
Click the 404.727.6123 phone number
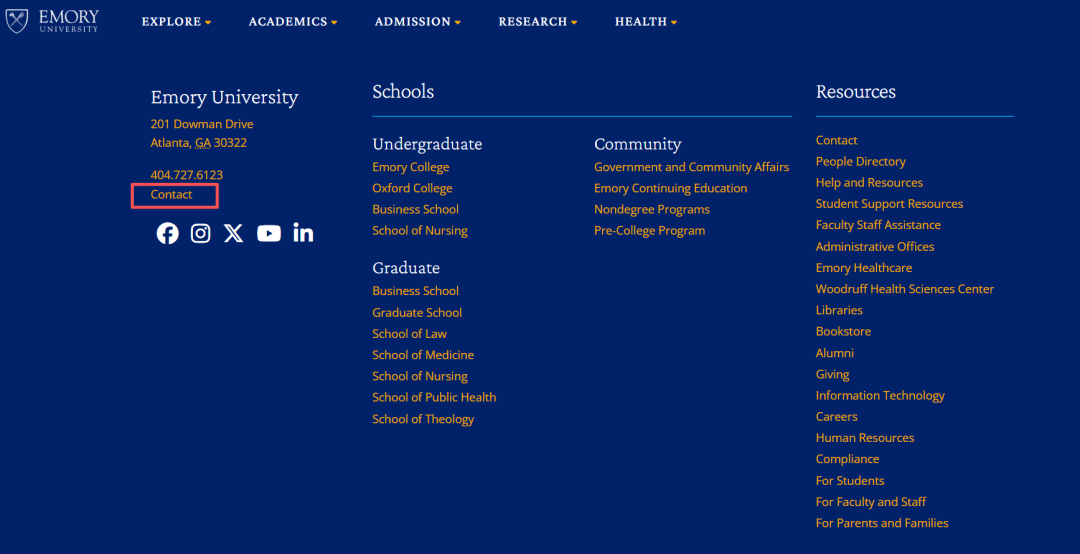(187, 175)
